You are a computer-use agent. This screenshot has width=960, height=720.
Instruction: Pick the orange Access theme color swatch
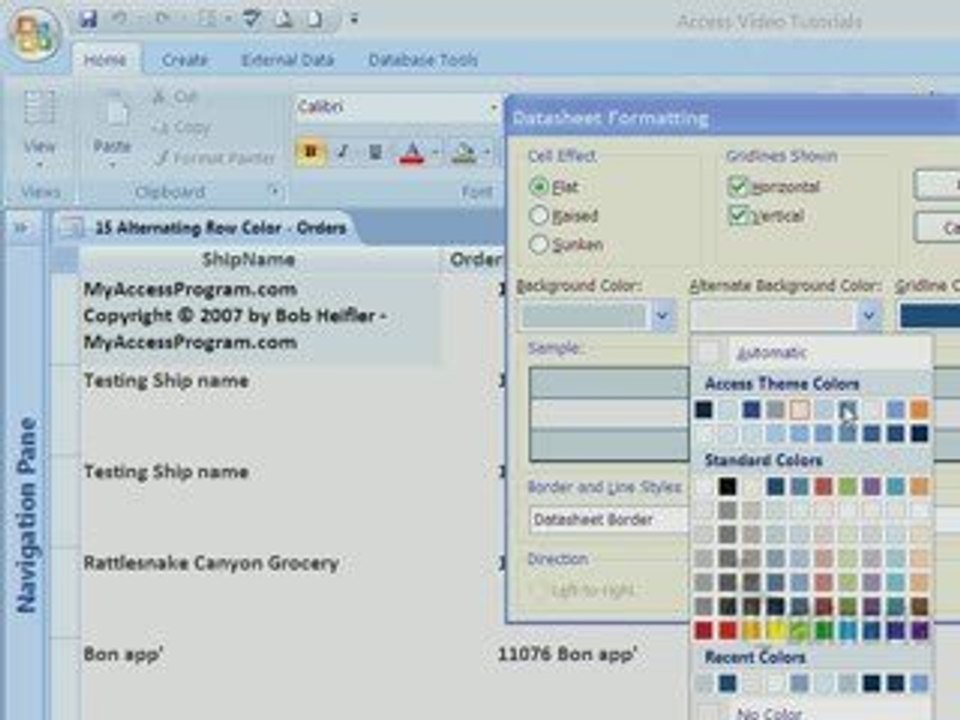pyautogui.click(x=918, y=409)
